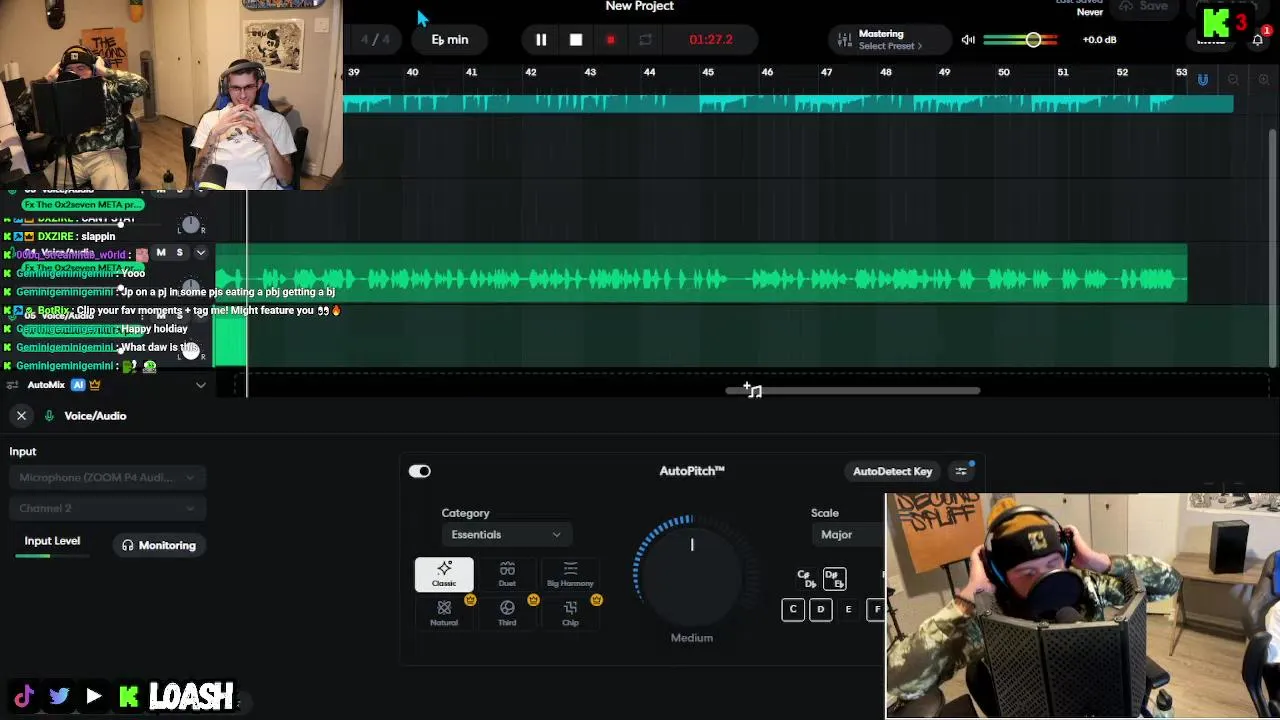Click the green Kick K icon beside LOASH
Viewport: 1280px width, 720px height.
pyautogui.click(x=129, y=696)
